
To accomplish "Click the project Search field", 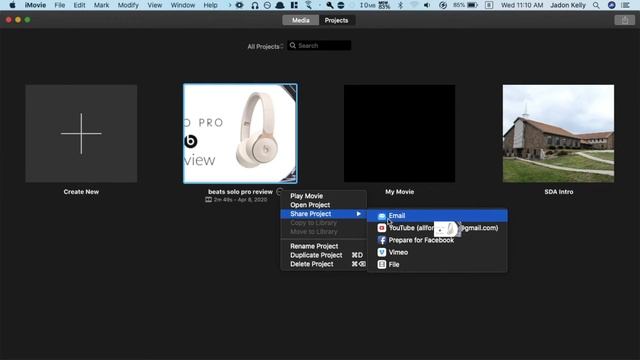I will coord(319,46).
